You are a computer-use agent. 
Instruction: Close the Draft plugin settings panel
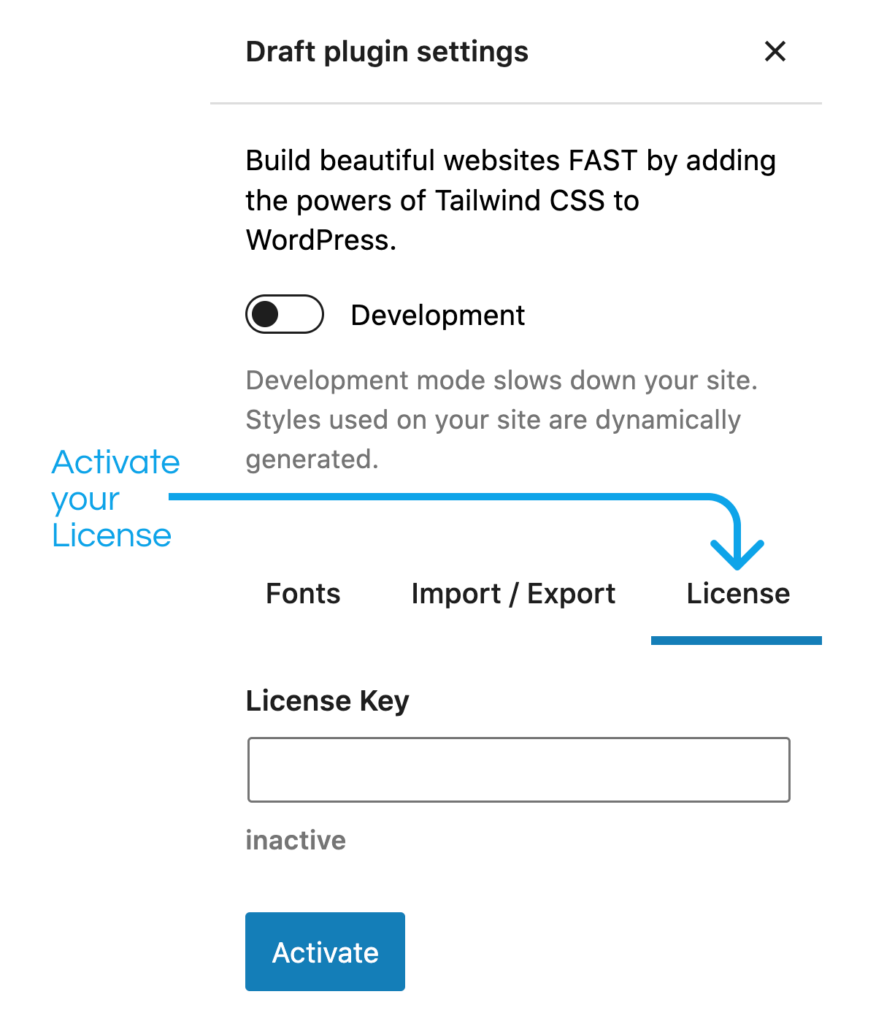pos(775,51)
